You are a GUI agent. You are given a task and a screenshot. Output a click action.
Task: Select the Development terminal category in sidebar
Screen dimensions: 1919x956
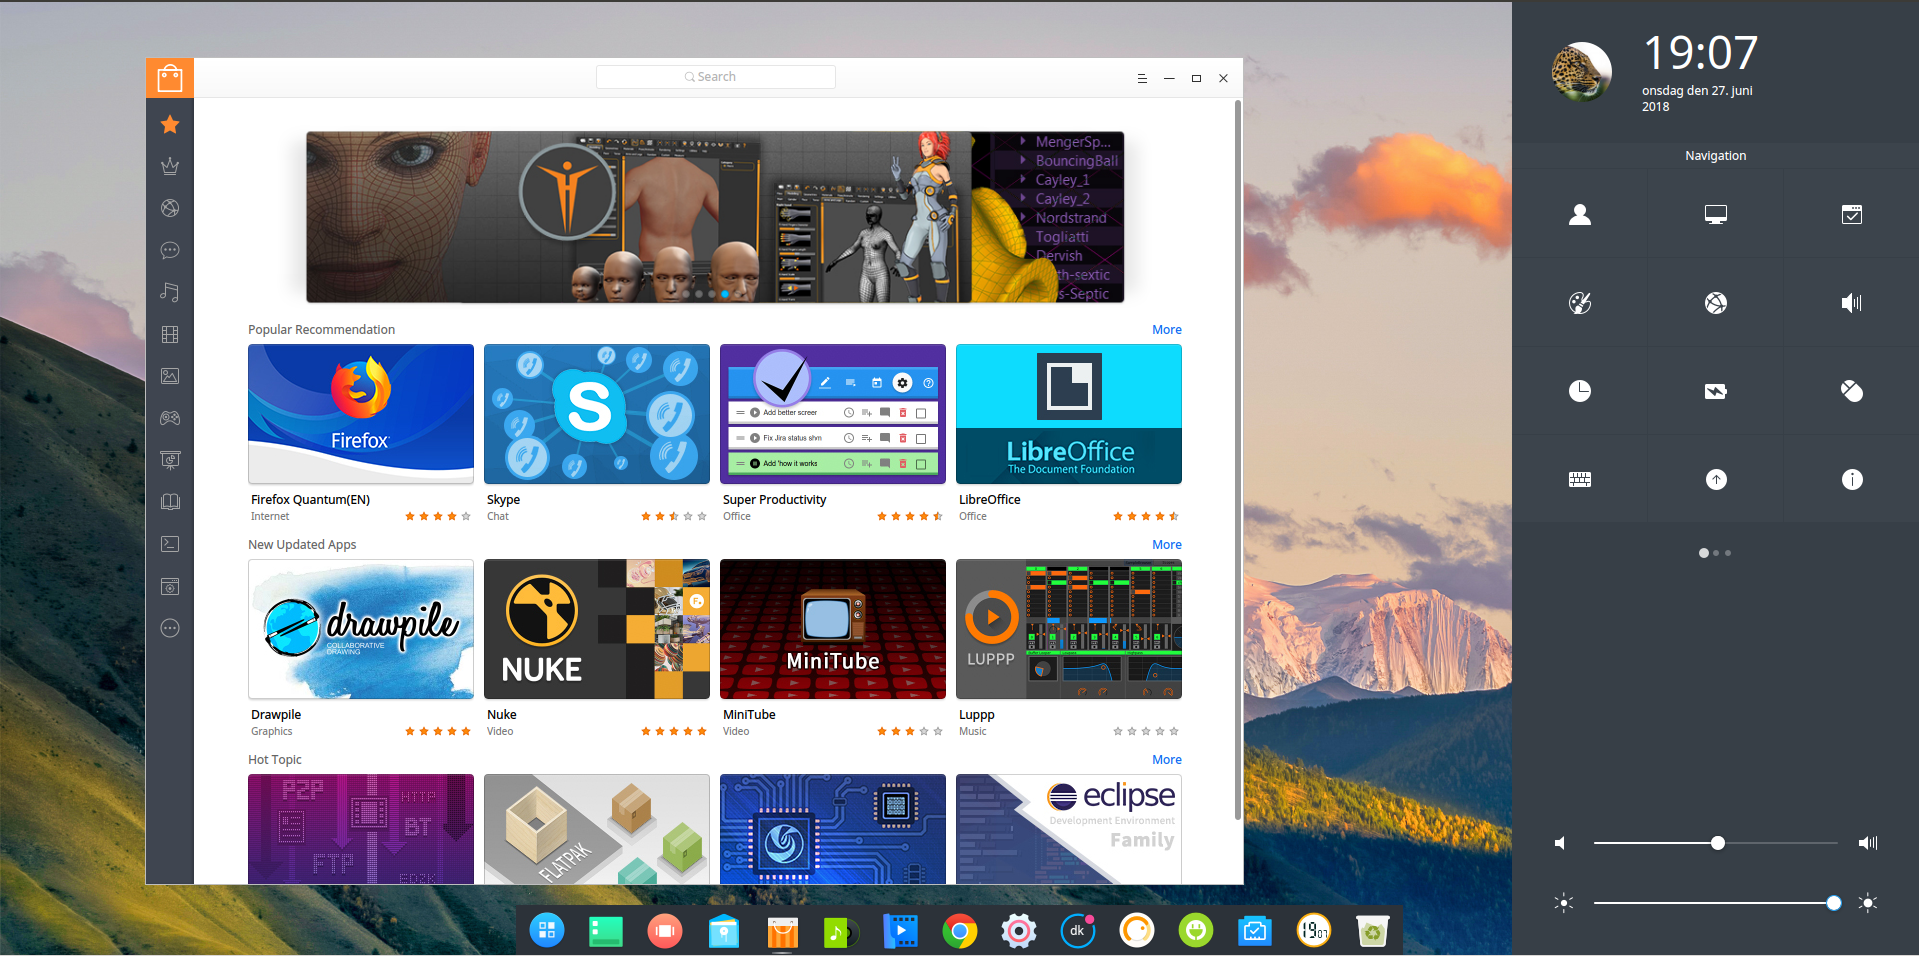click(x=170, y=544)
